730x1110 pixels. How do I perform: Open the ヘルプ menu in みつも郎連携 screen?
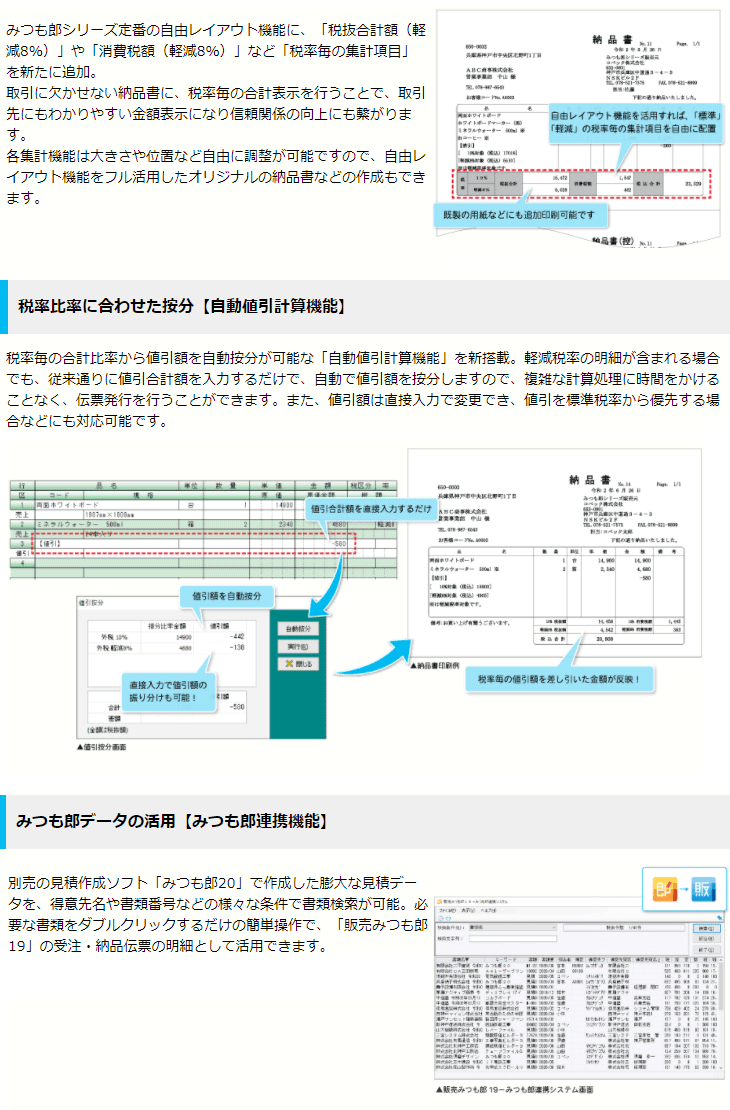pos(489,910)
